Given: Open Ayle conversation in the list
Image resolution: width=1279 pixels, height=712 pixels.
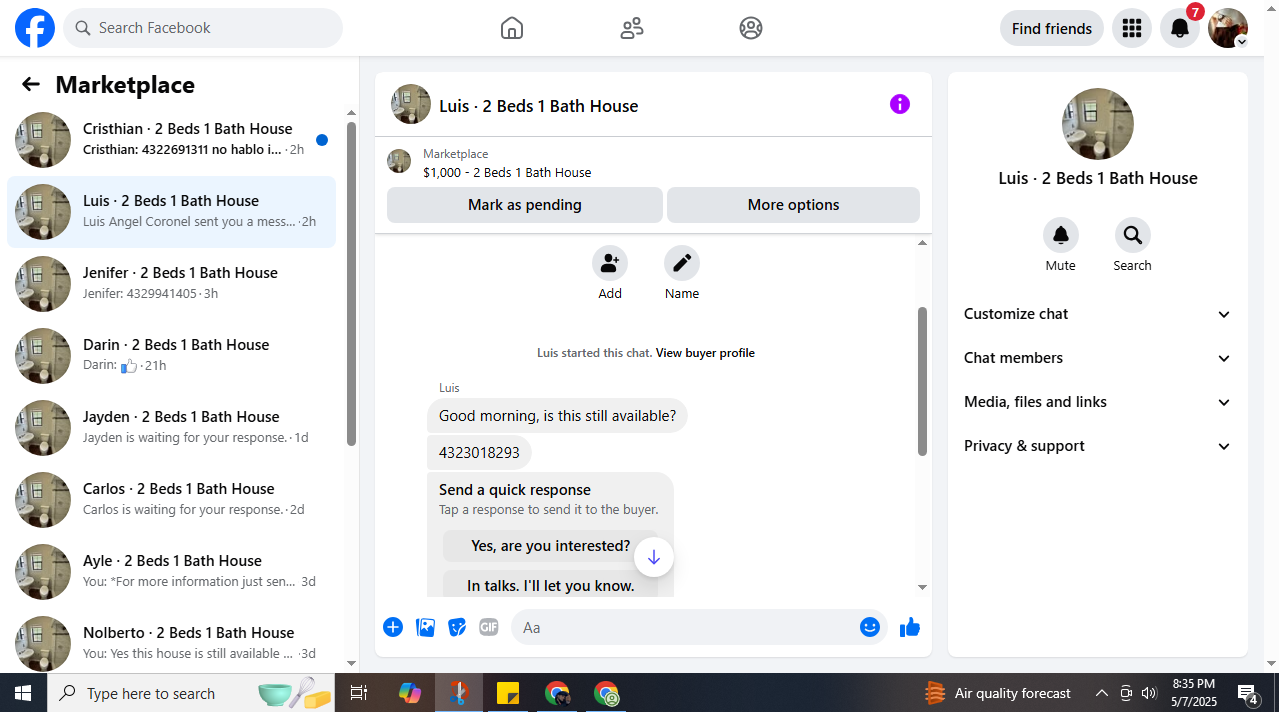Looking at the screenshot, I should tap(172, 572).
